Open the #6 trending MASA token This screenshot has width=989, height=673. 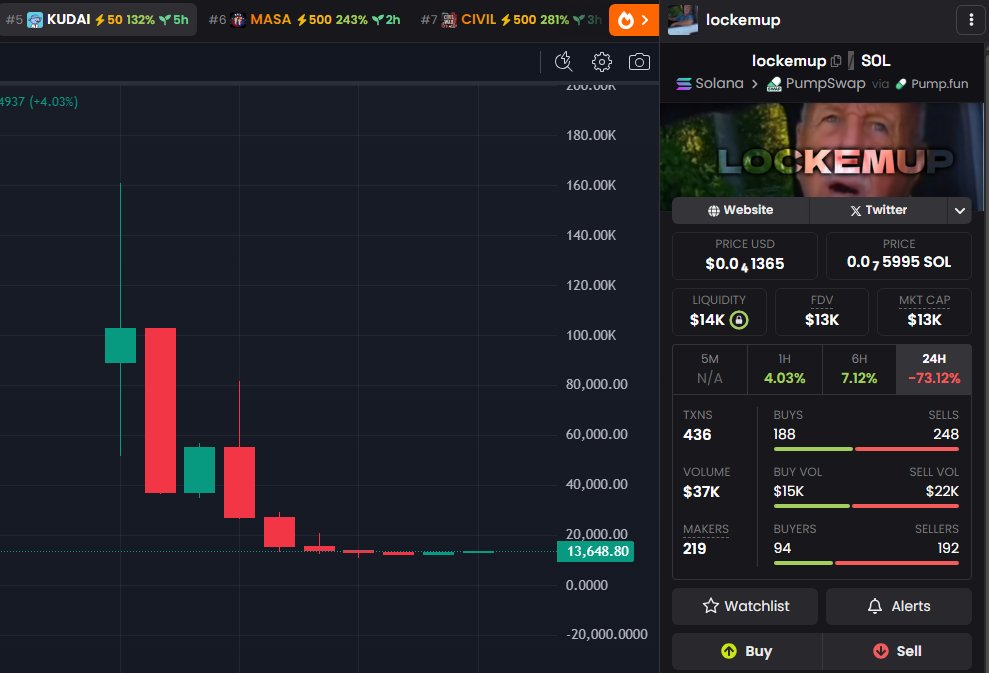[x=305, y=20]
